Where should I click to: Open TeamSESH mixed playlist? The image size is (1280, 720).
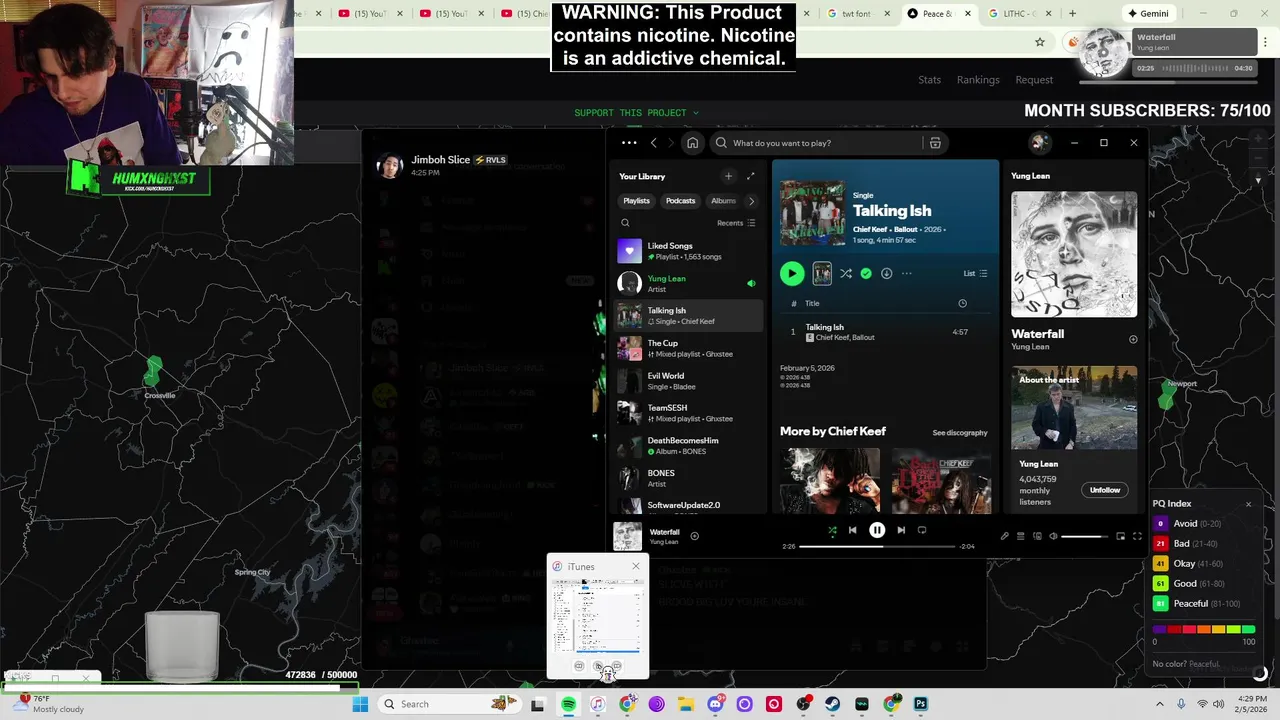pyautogui.click(x=688, y=413)
